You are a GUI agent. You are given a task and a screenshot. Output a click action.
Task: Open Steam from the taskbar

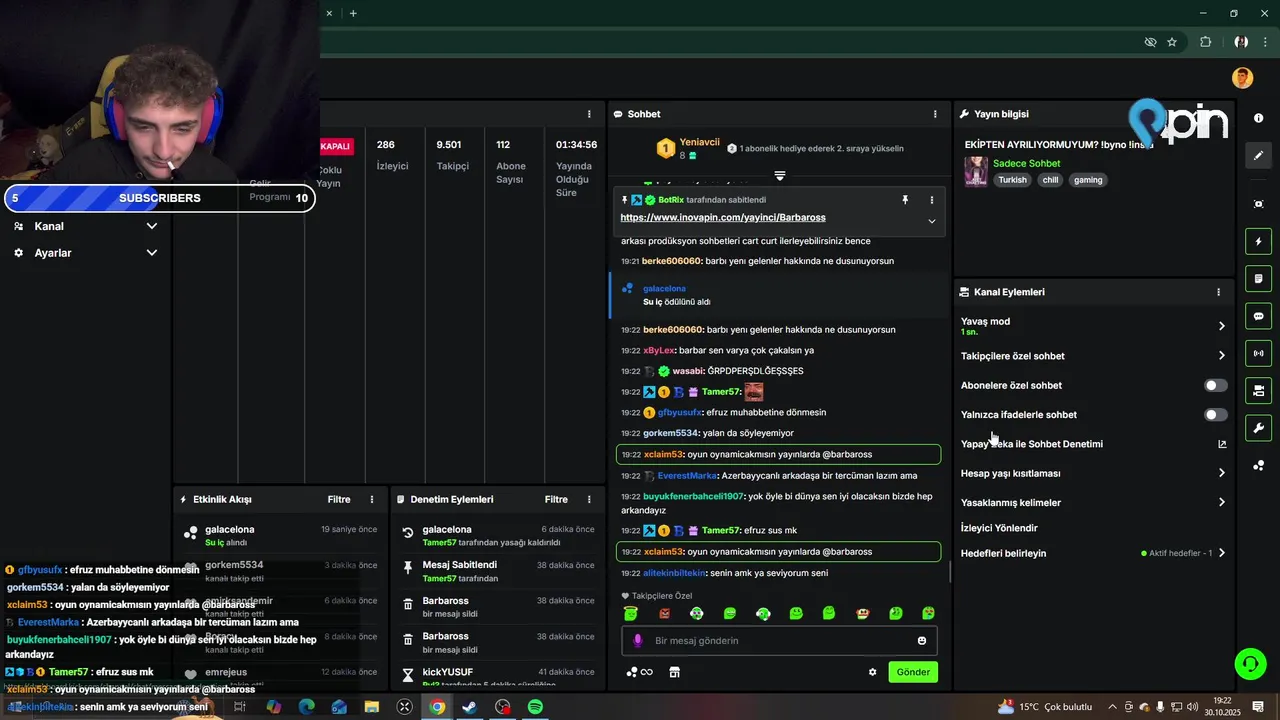(x=469, y=707)
